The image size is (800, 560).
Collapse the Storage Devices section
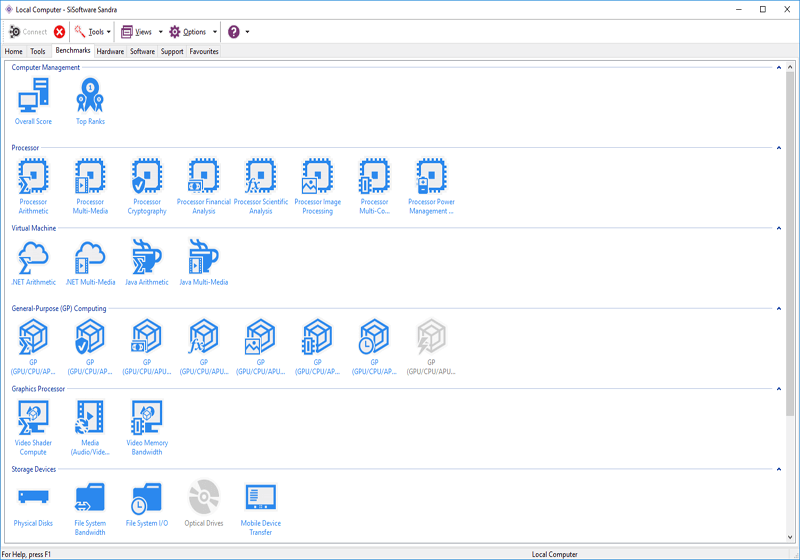tap(779, 469)
